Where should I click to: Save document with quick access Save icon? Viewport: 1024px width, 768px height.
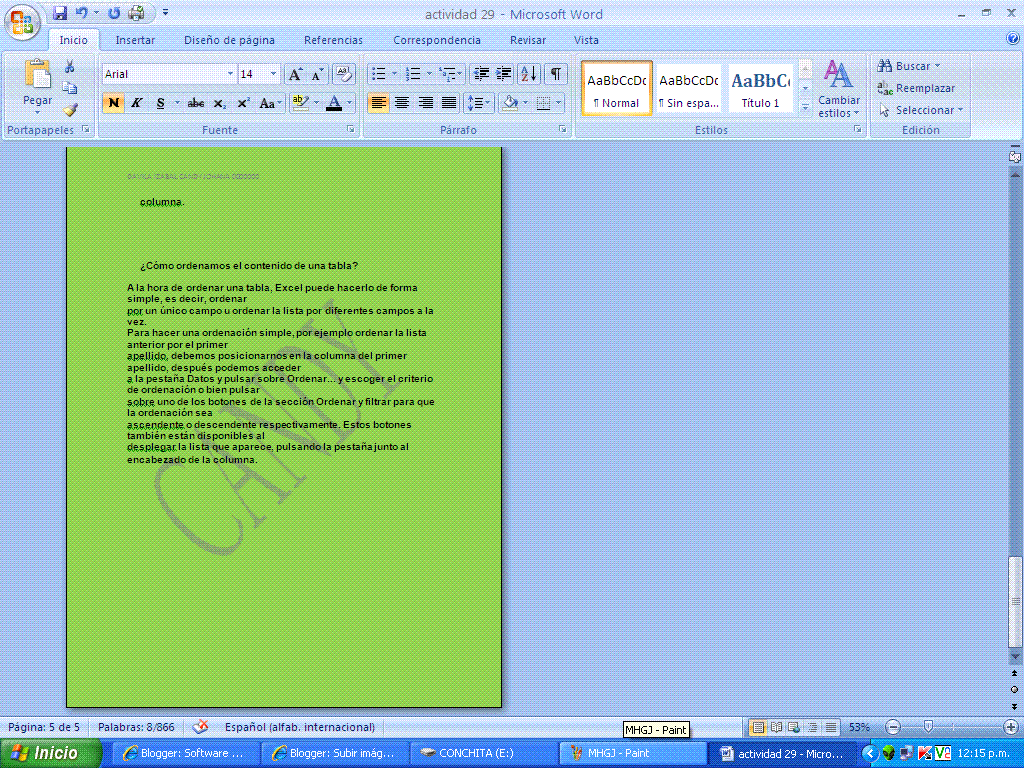coord(60,12)
